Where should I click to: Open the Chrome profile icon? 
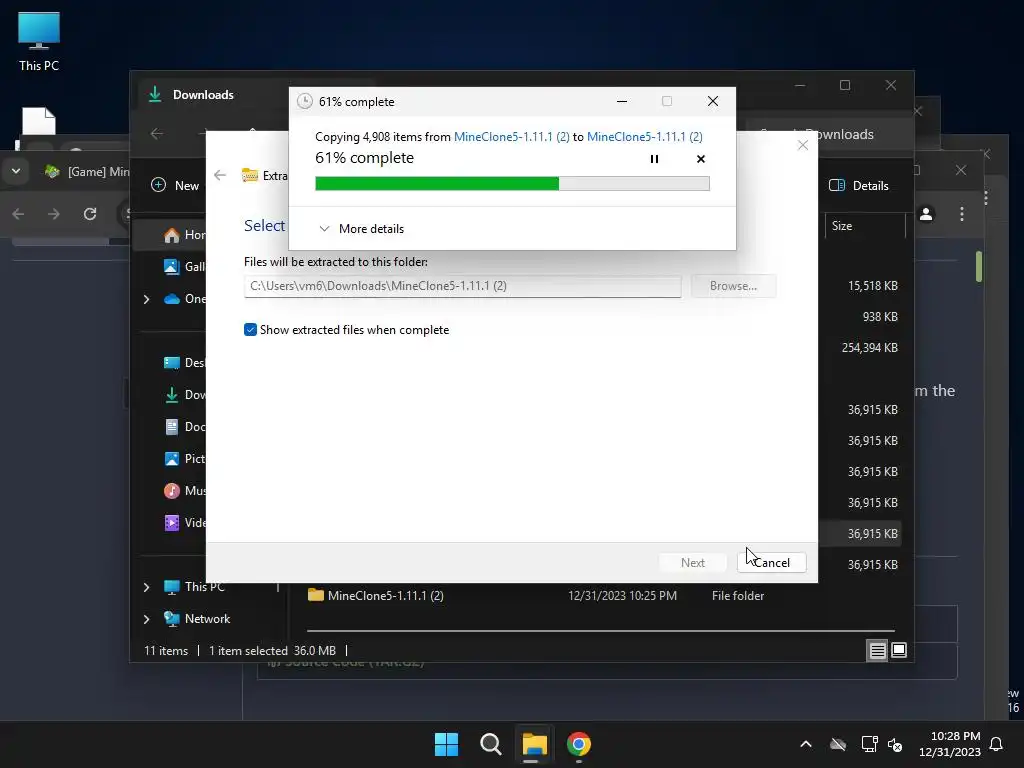pos(926,214)
